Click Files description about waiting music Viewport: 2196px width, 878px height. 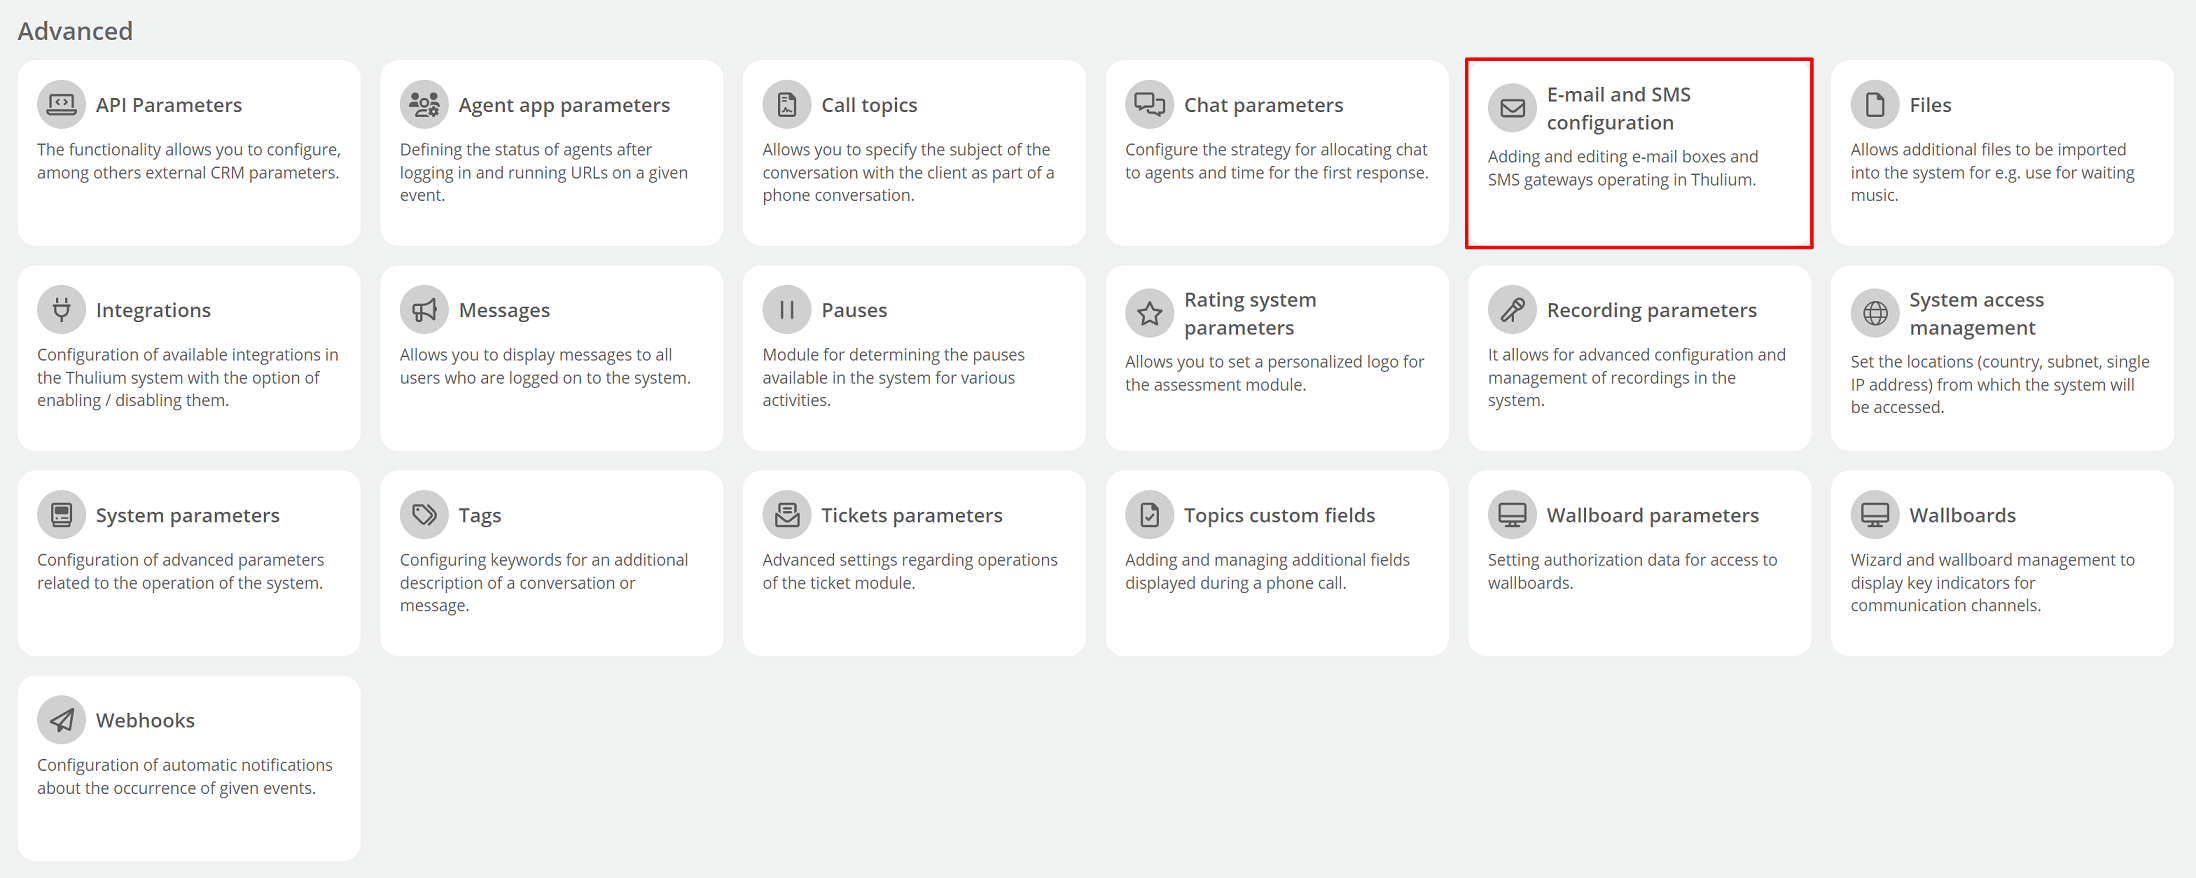click(x=1993, y=172)
